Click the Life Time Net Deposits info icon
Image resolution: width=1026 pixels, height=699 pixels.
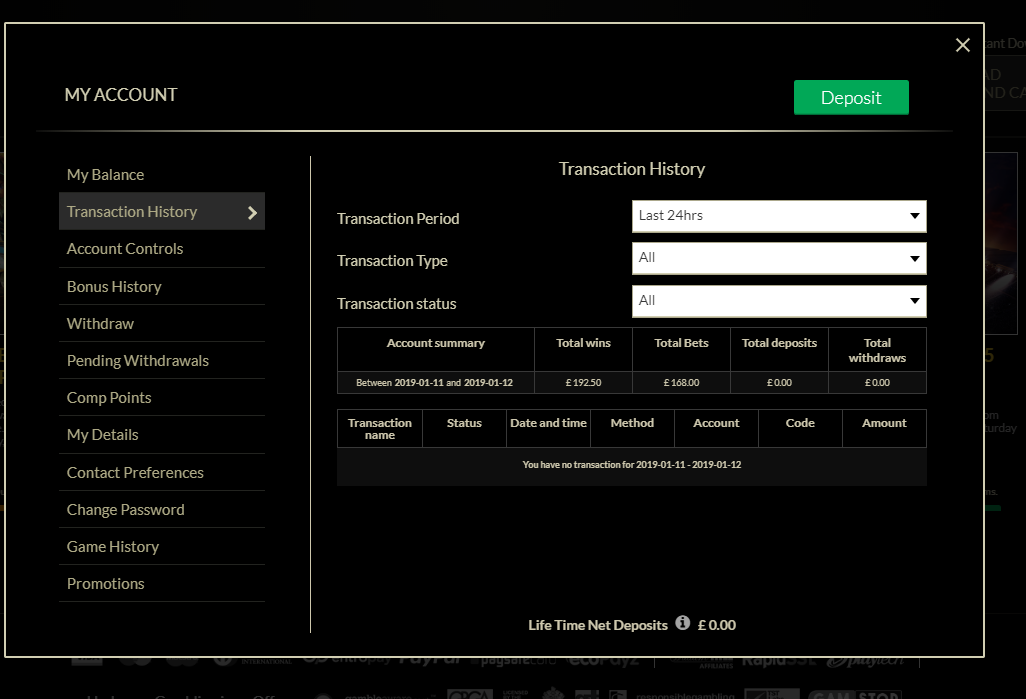pos(683,623)
